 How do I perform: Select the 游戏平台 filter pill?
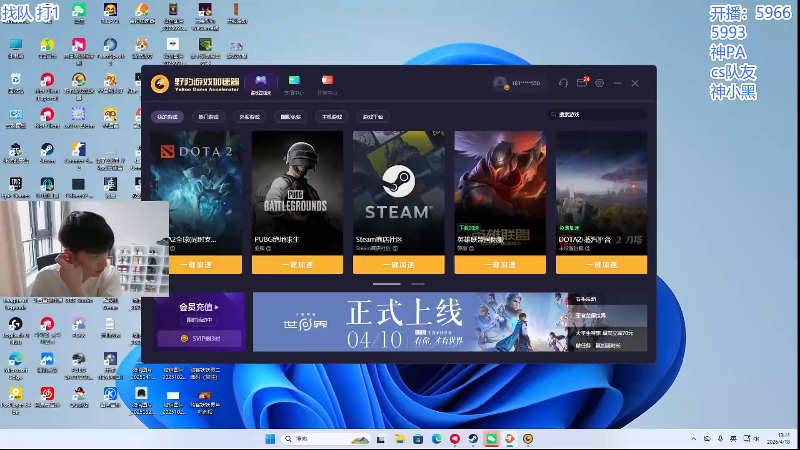(x=373, y=117)
